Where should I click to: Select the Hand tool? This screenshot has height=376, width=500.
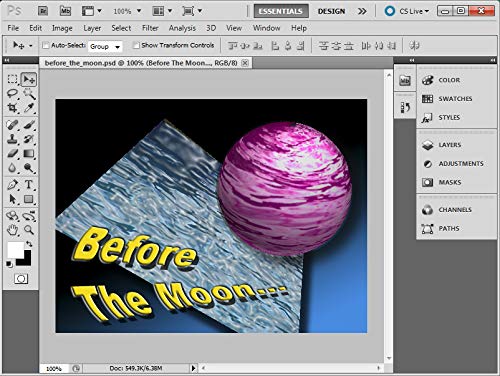tap(12, 230)
